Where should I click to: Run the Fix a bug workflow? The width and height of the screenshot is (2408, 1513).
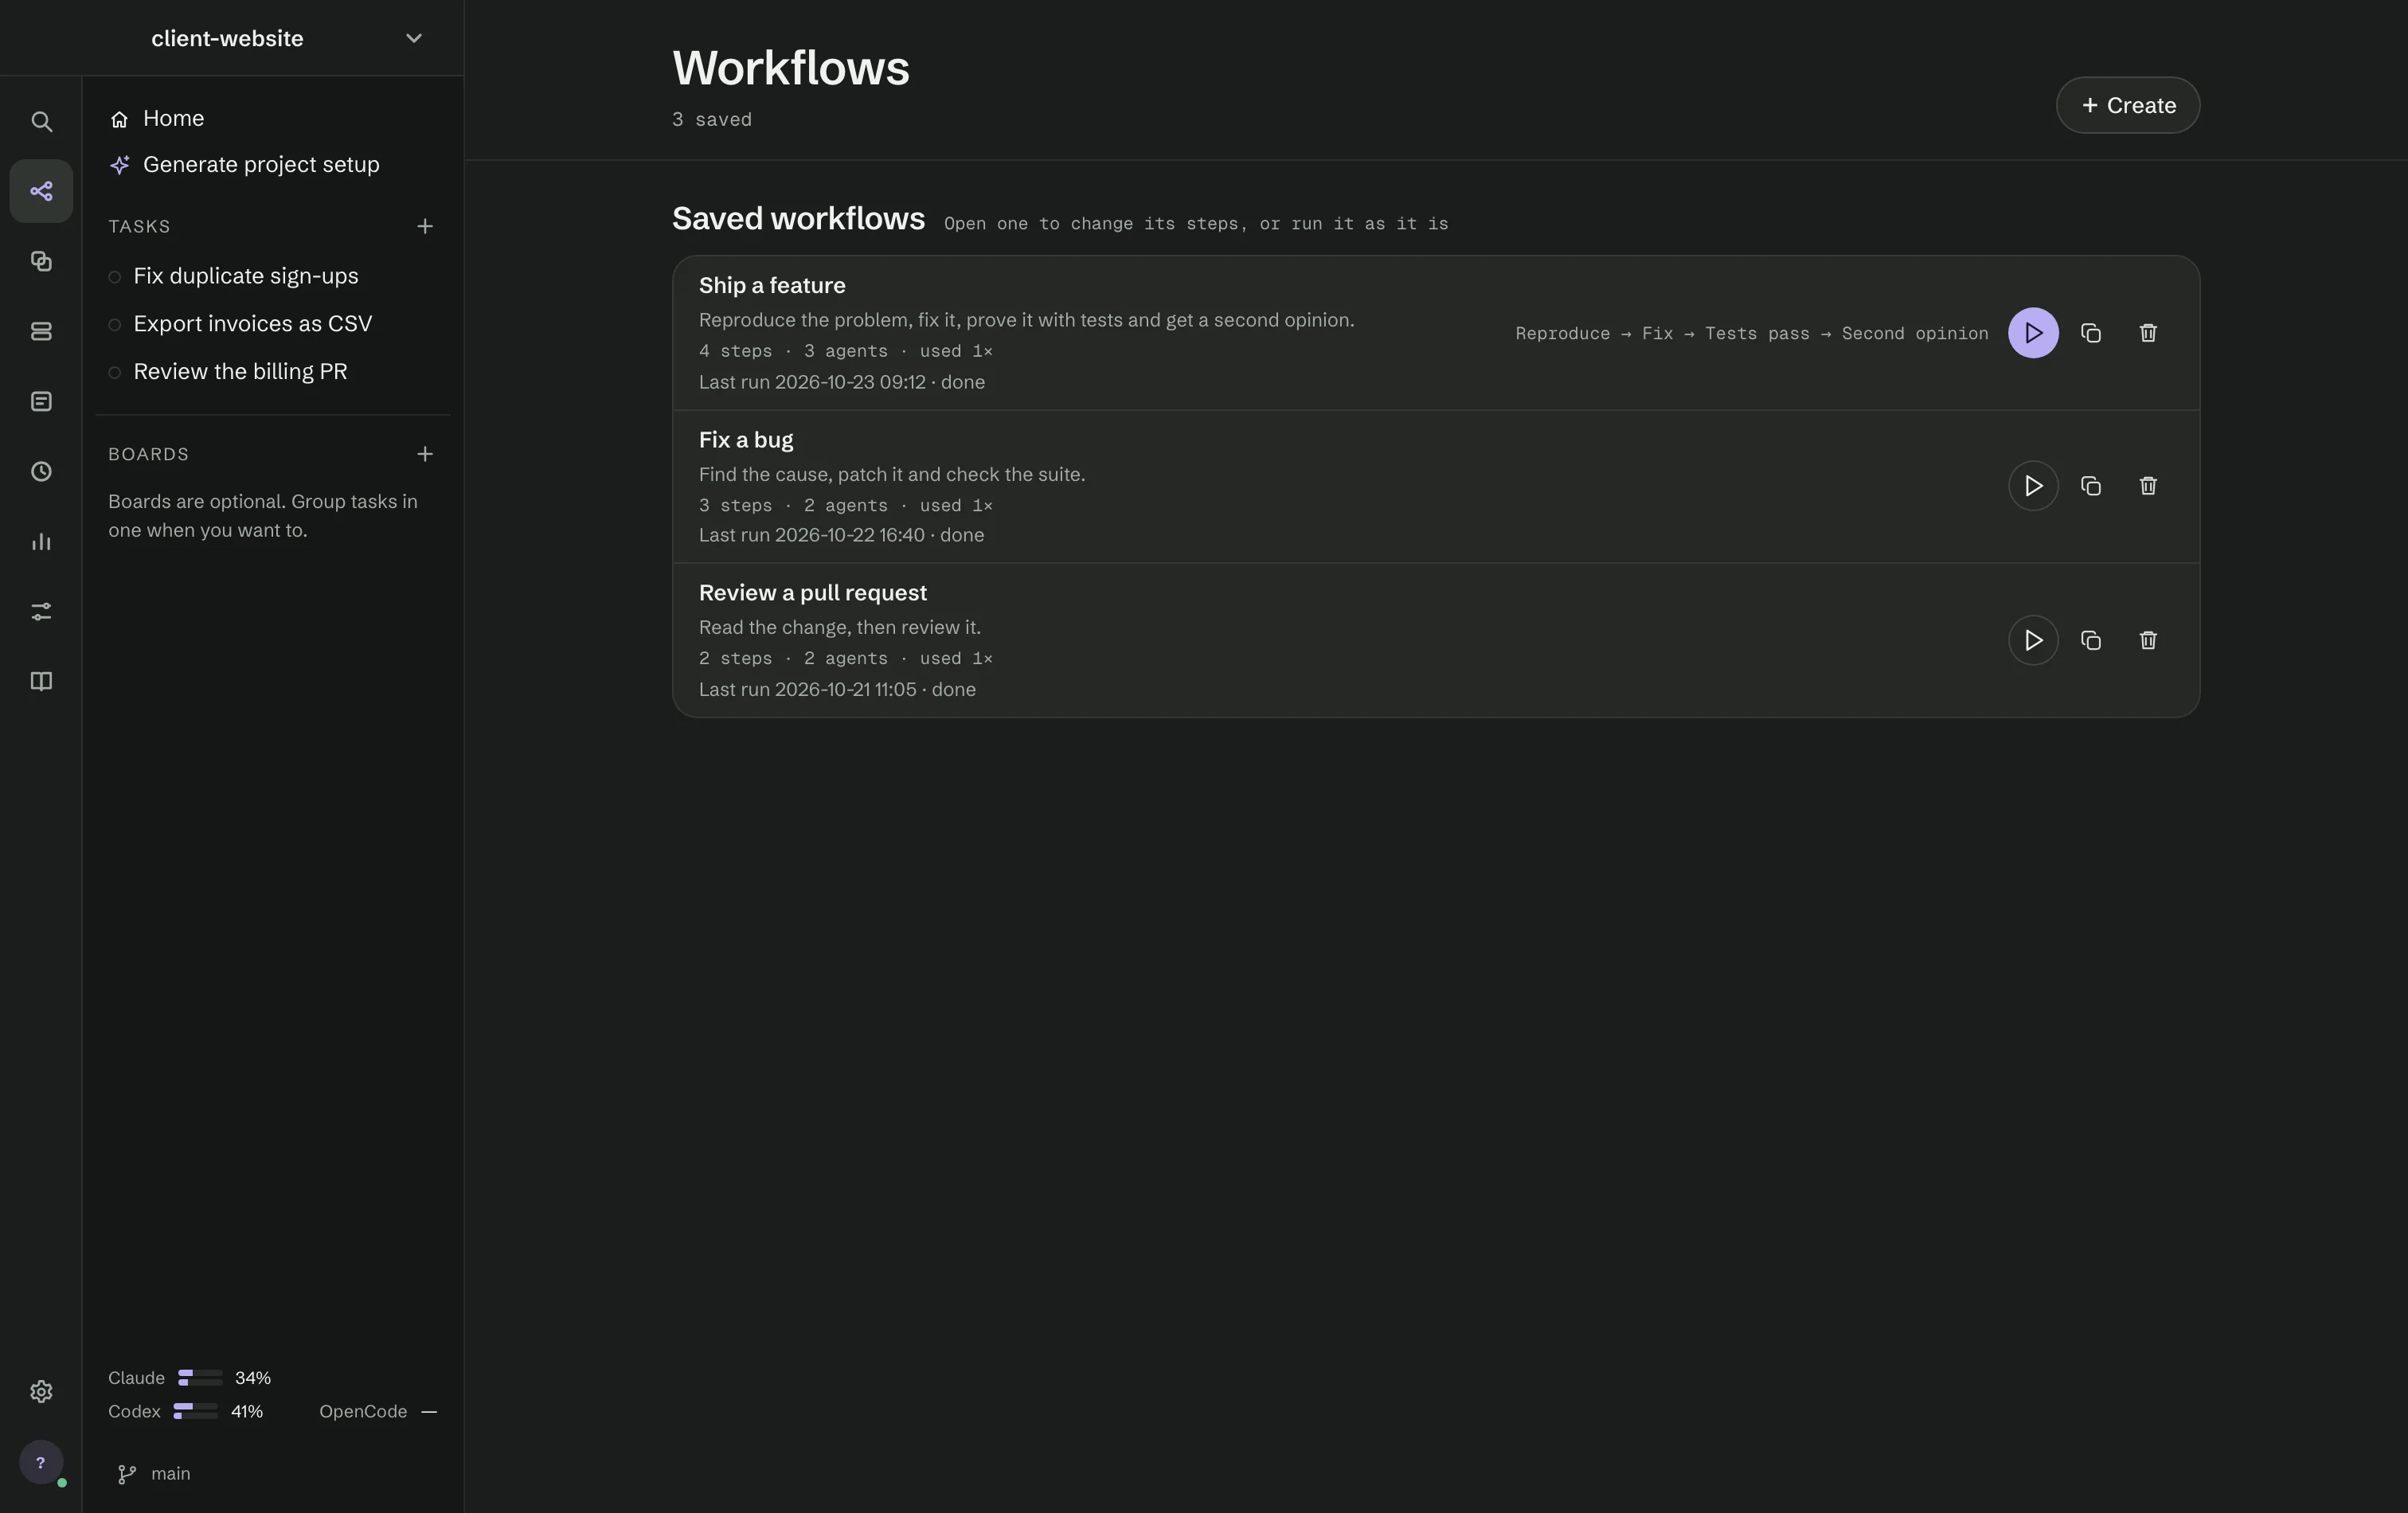click(x=2033, y=486)
